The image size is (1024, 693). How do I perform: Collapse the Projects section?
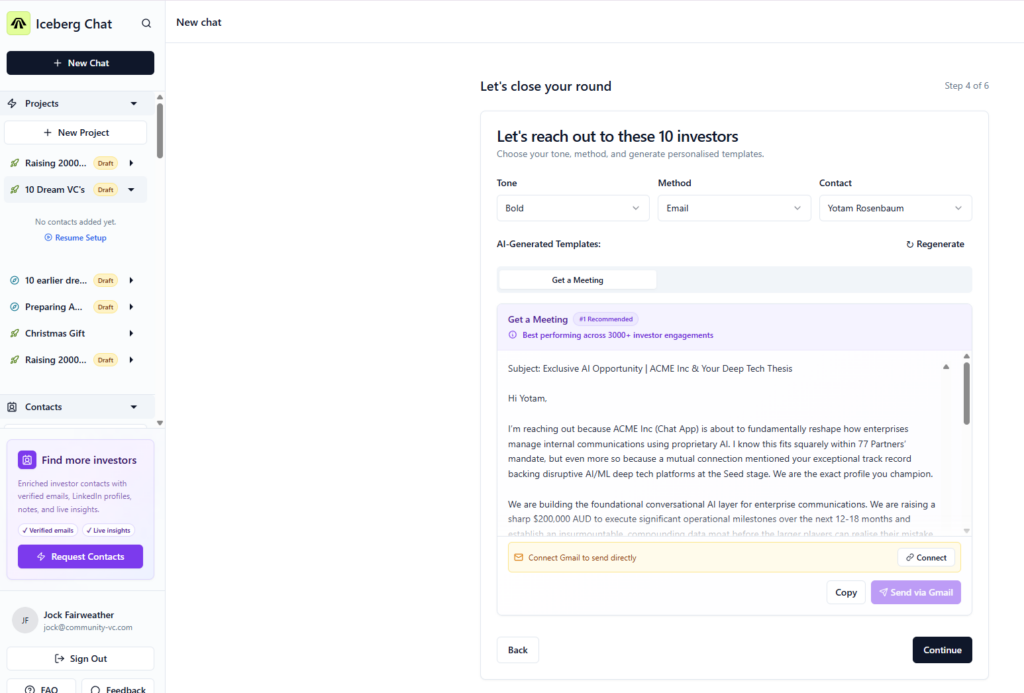coord(134,104)
